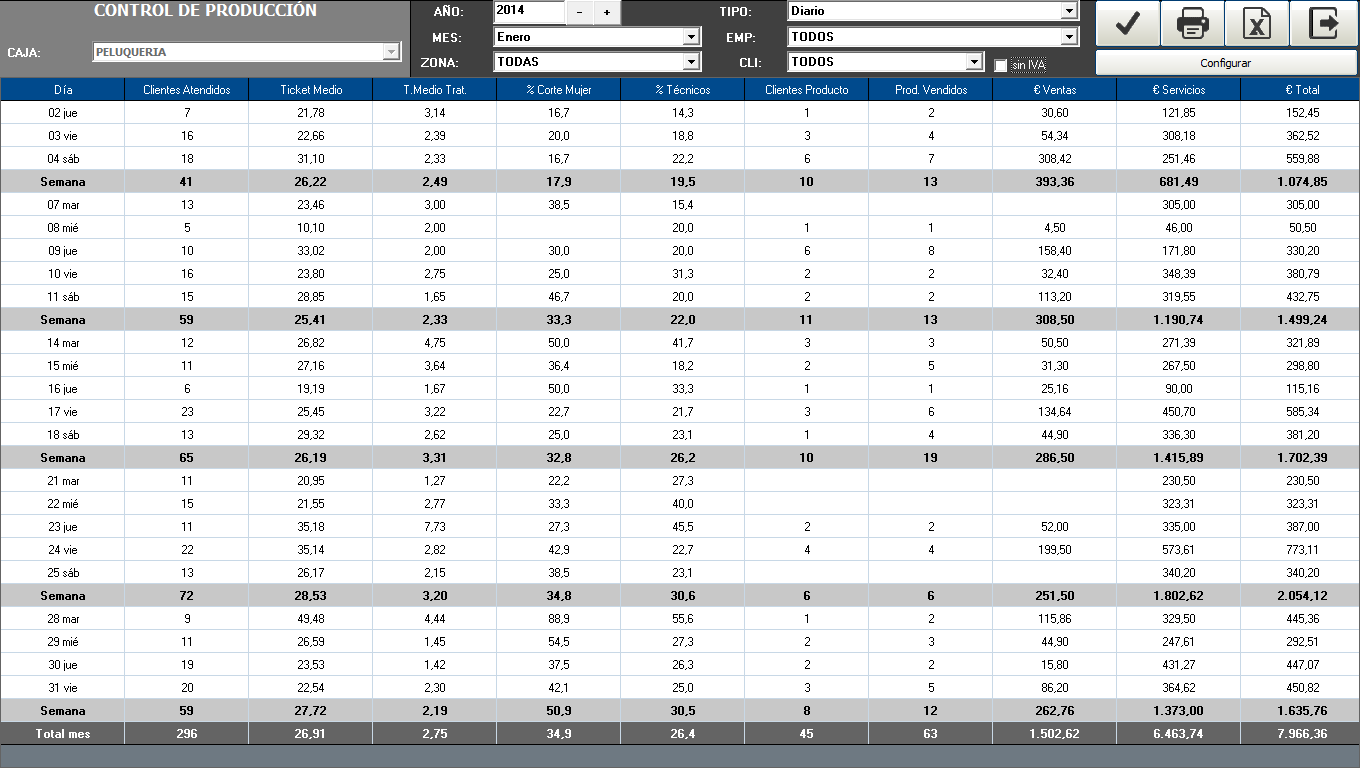The height and width of the screenshot is (768, 1360).
Task: Open the CAJA Peluqueria dropdown
Action: (391, 52)
